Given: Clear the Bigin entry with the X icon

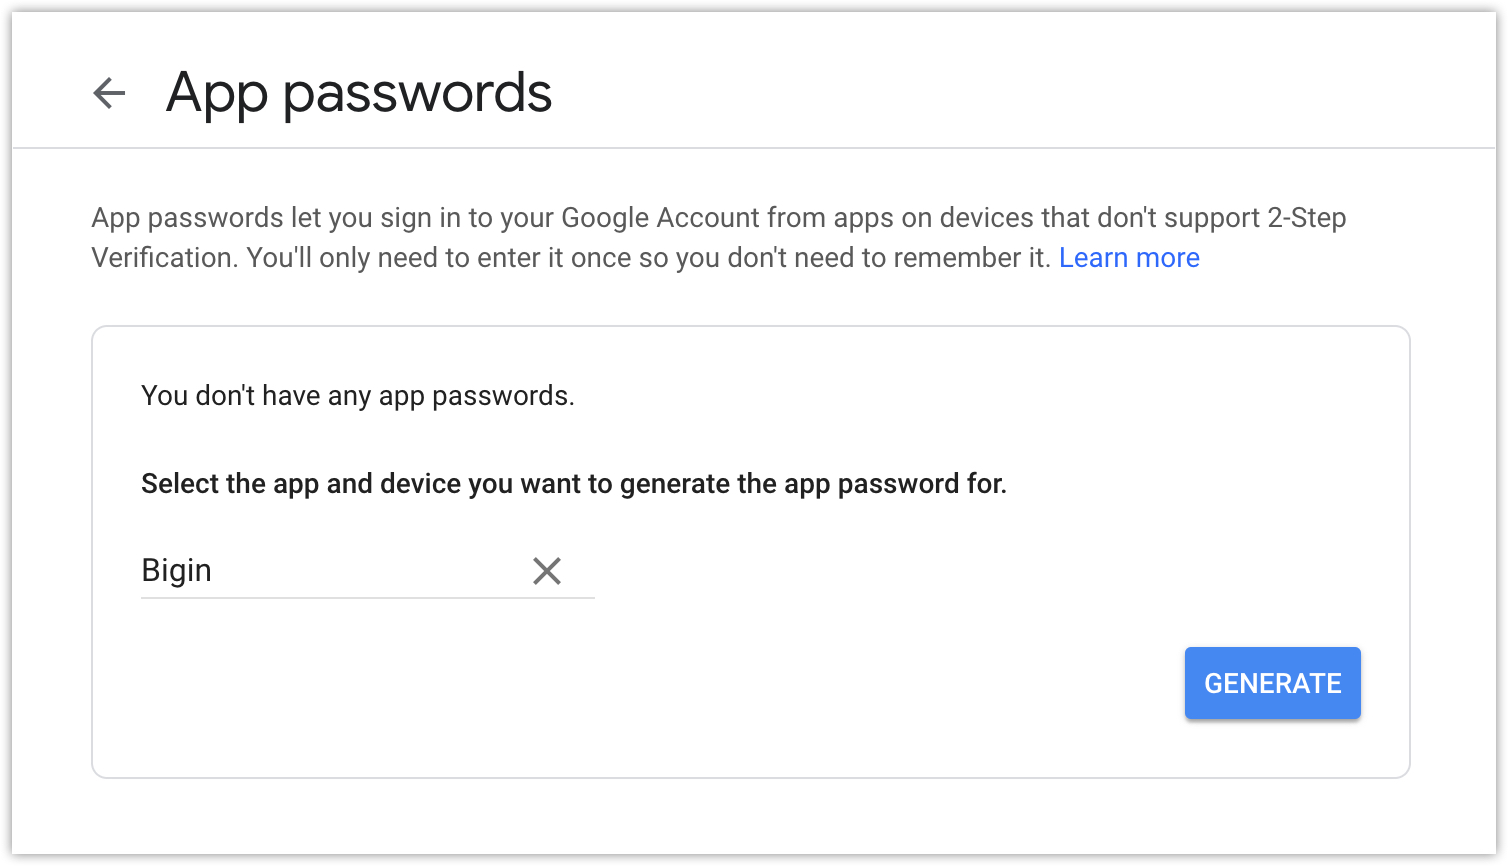Looking at the screenshot, I should tap(547, 571).
